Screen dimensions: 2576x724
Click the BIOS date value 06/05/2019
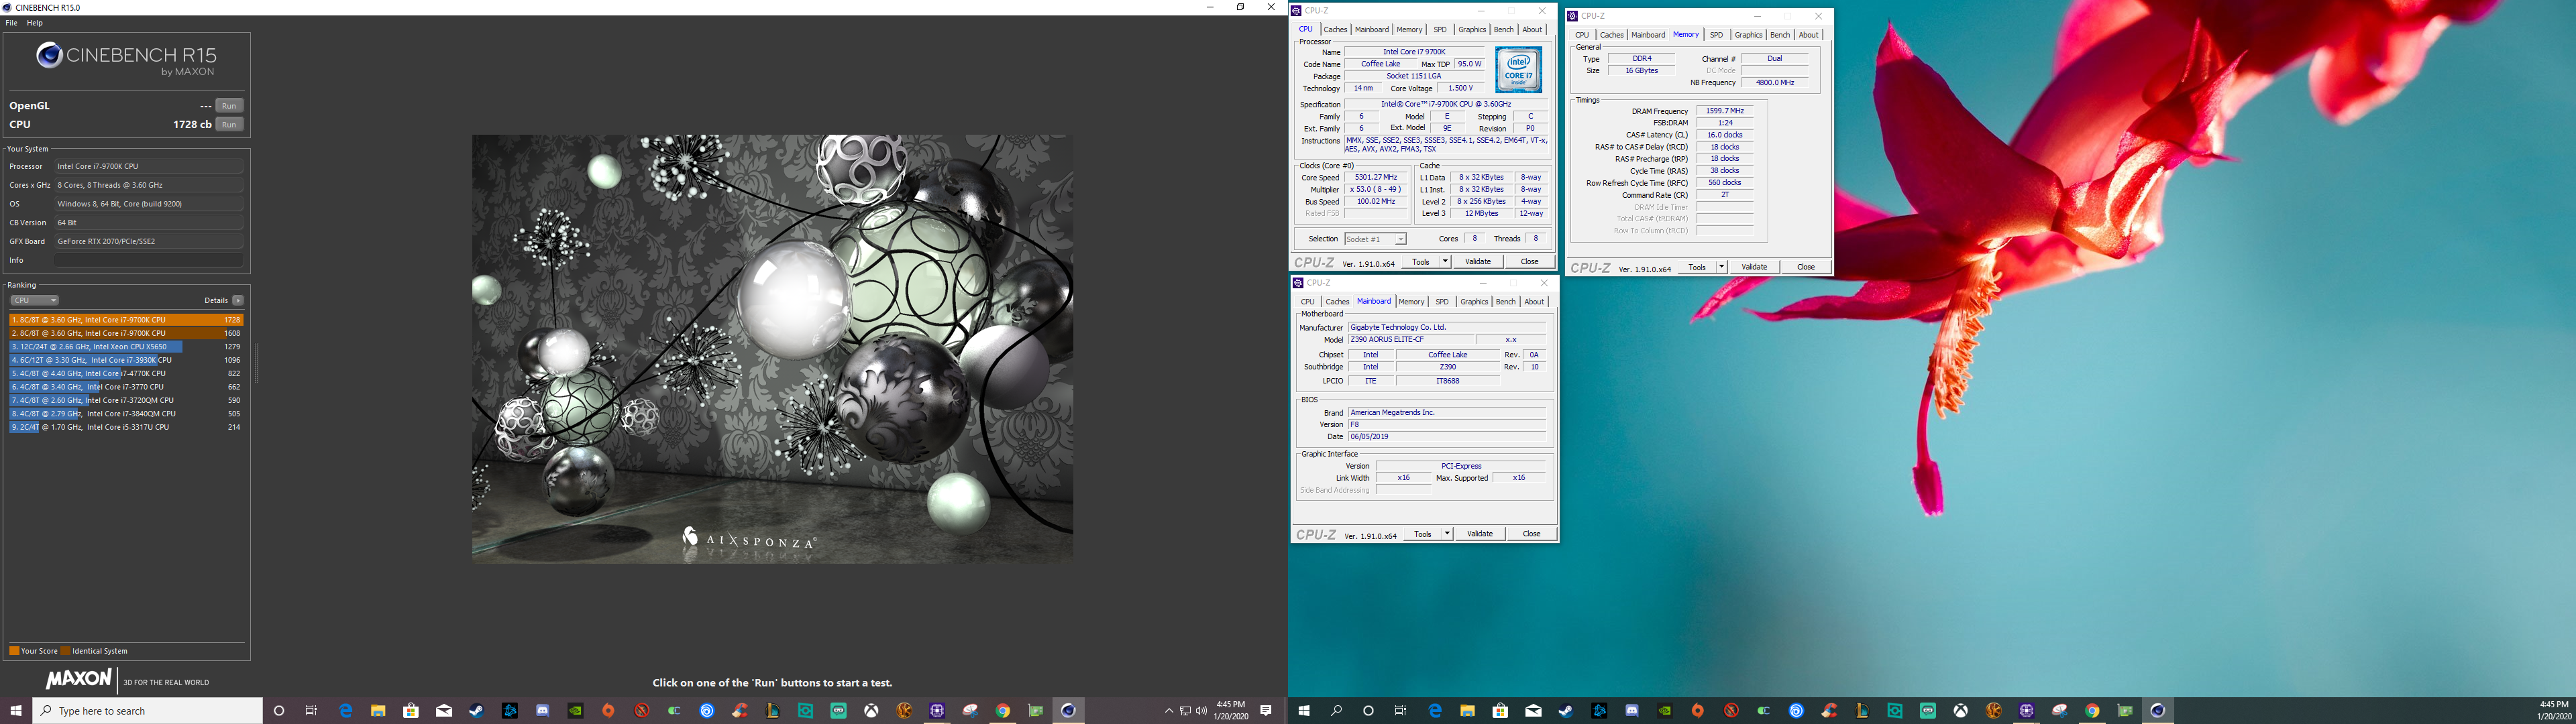click(1447, 437)
